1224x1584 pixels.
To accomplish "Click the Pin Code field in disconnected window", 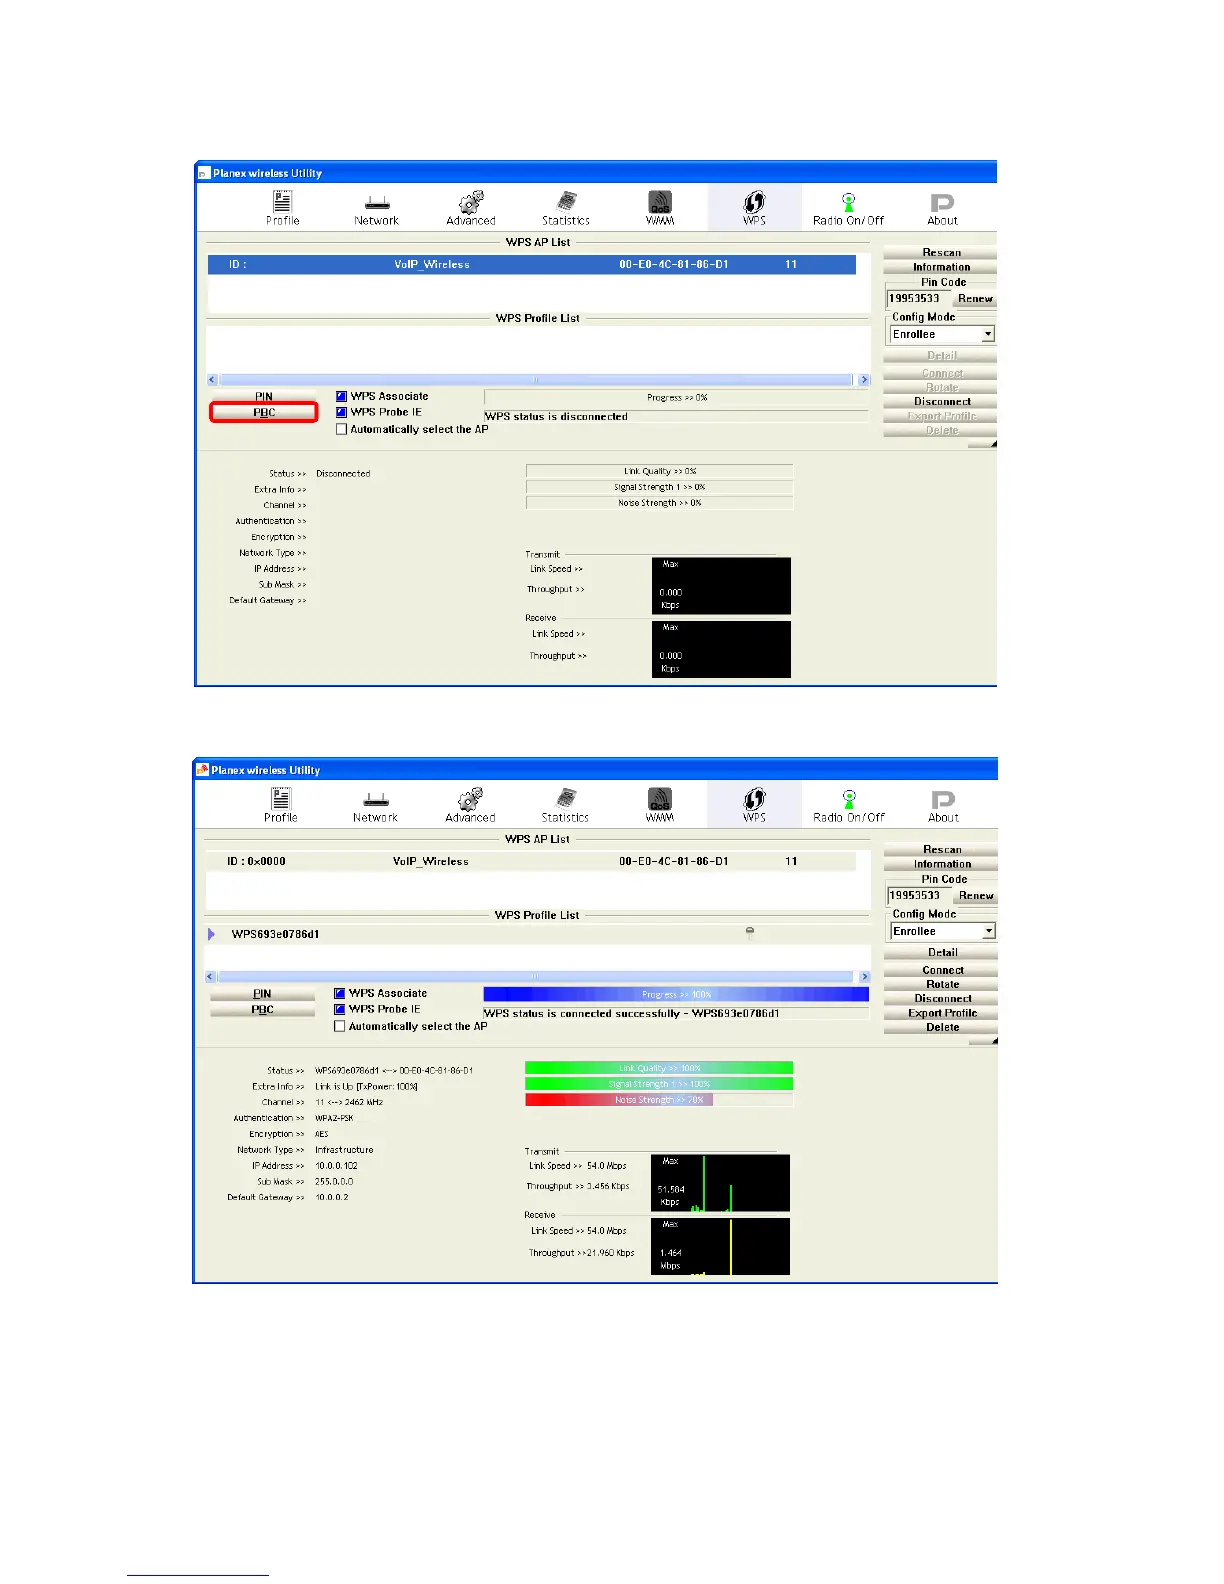I will [918, 298].
